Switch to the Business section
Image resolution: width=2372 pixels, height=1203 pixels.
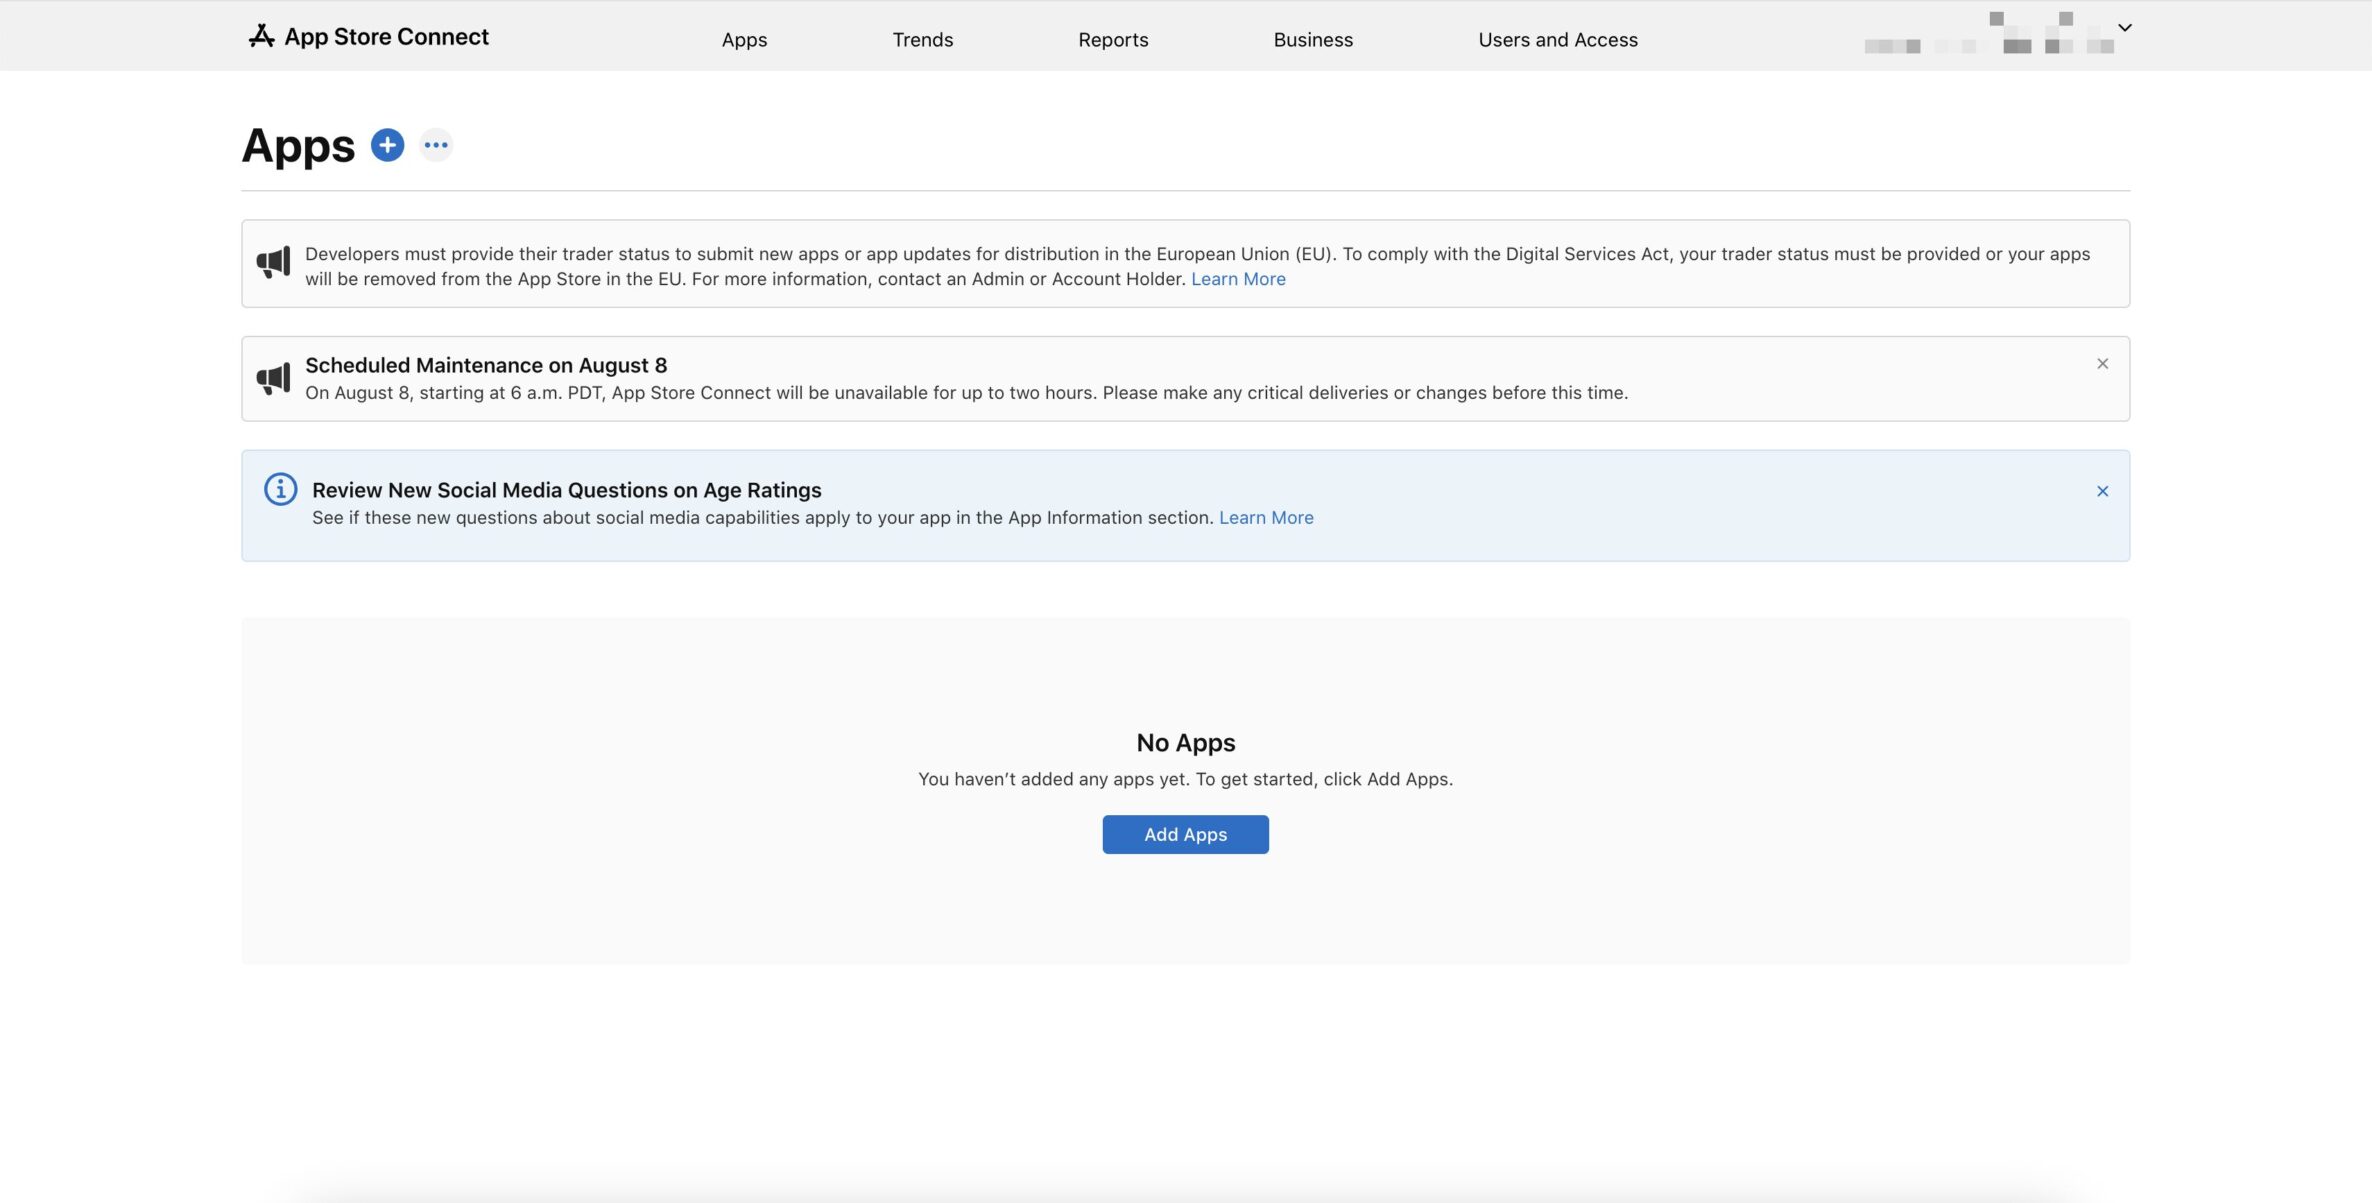pos(1313,40)
